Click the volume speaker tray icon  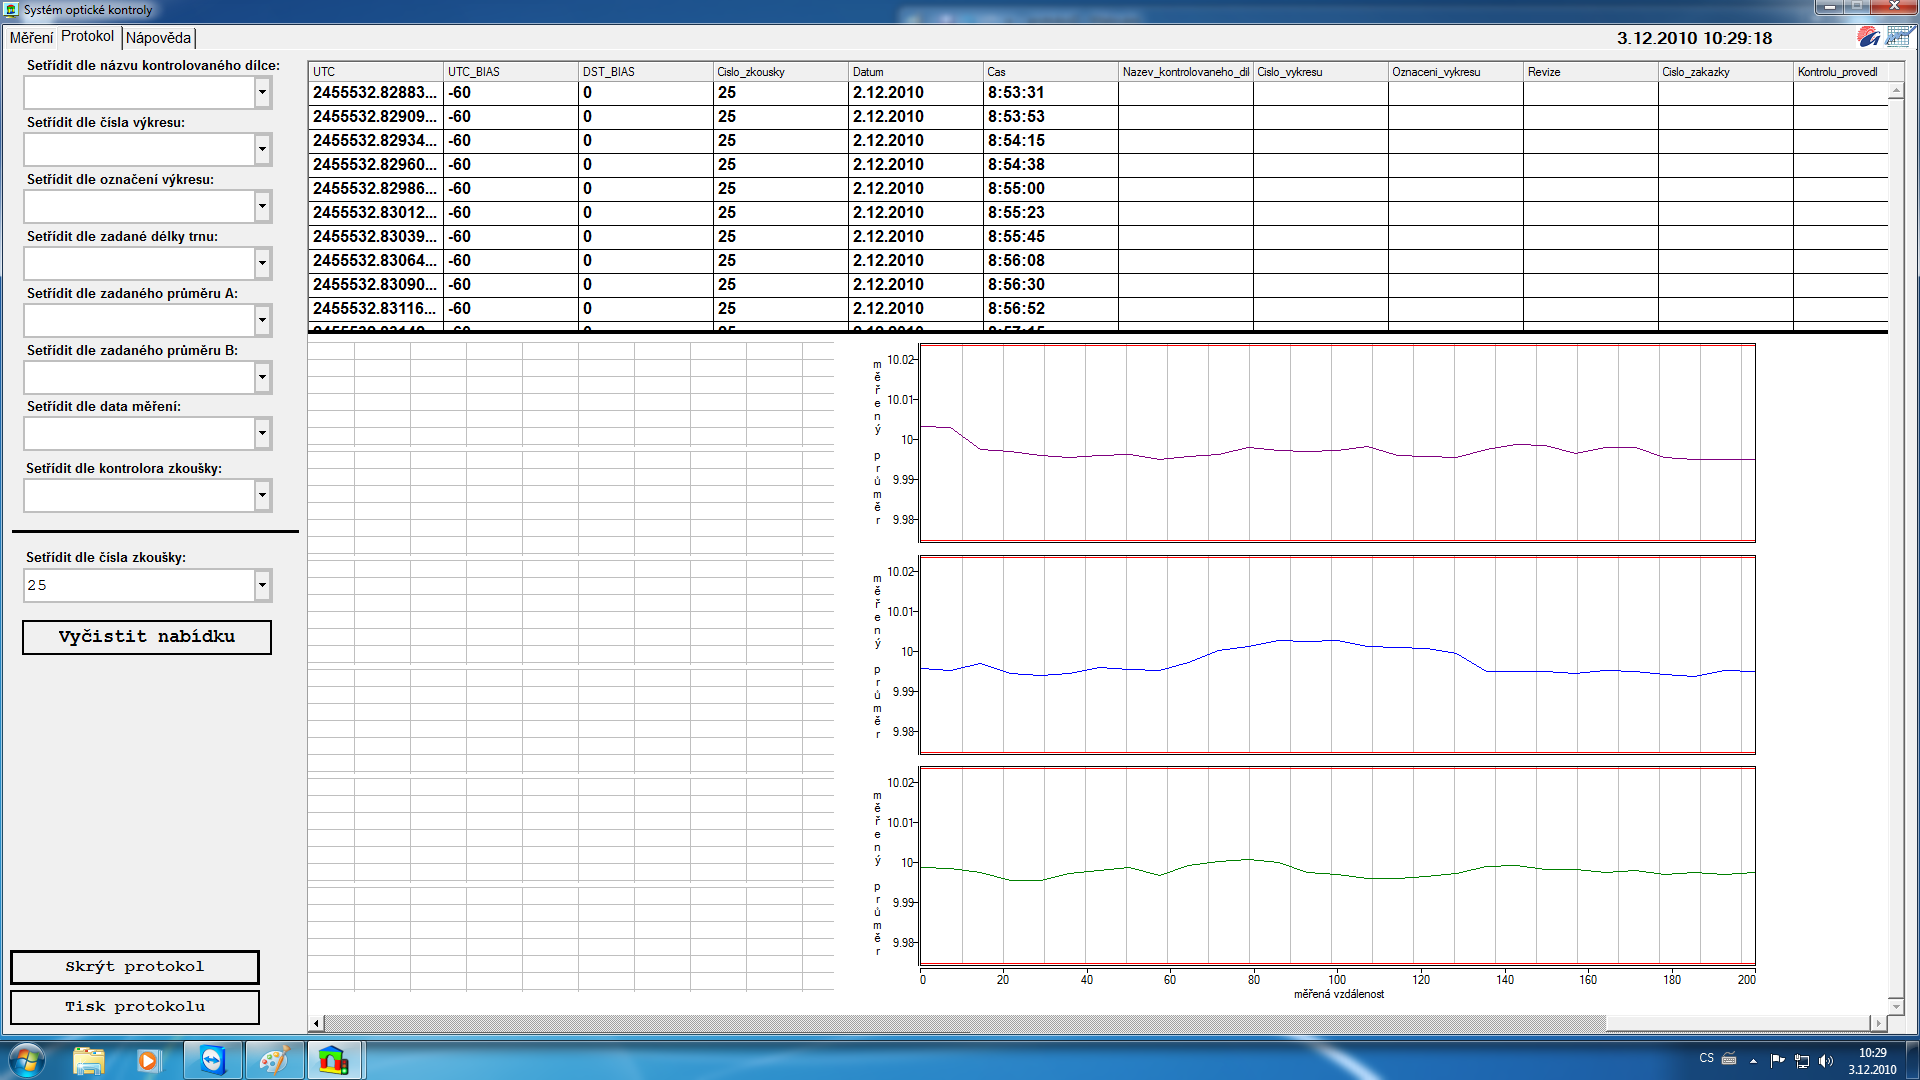click(1826, 1060)
